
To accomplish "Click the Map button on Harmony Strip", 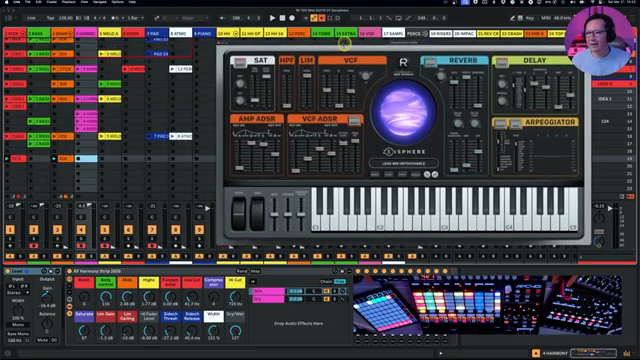I will [256, 271].
